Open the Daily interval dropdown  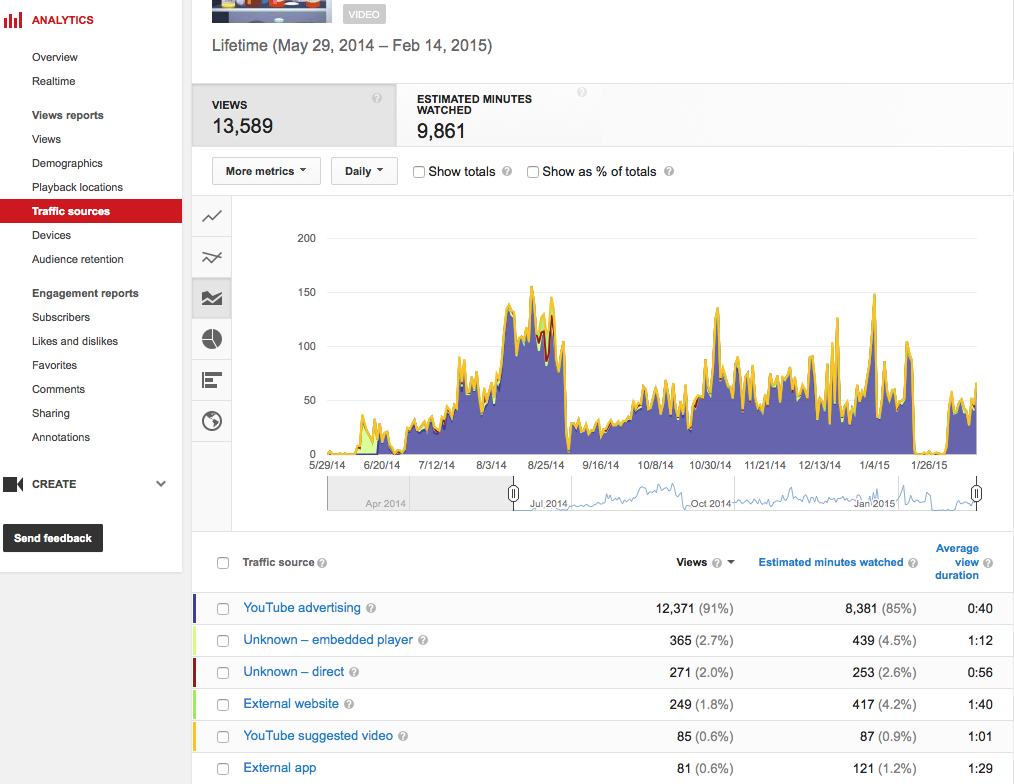[364, 171]
